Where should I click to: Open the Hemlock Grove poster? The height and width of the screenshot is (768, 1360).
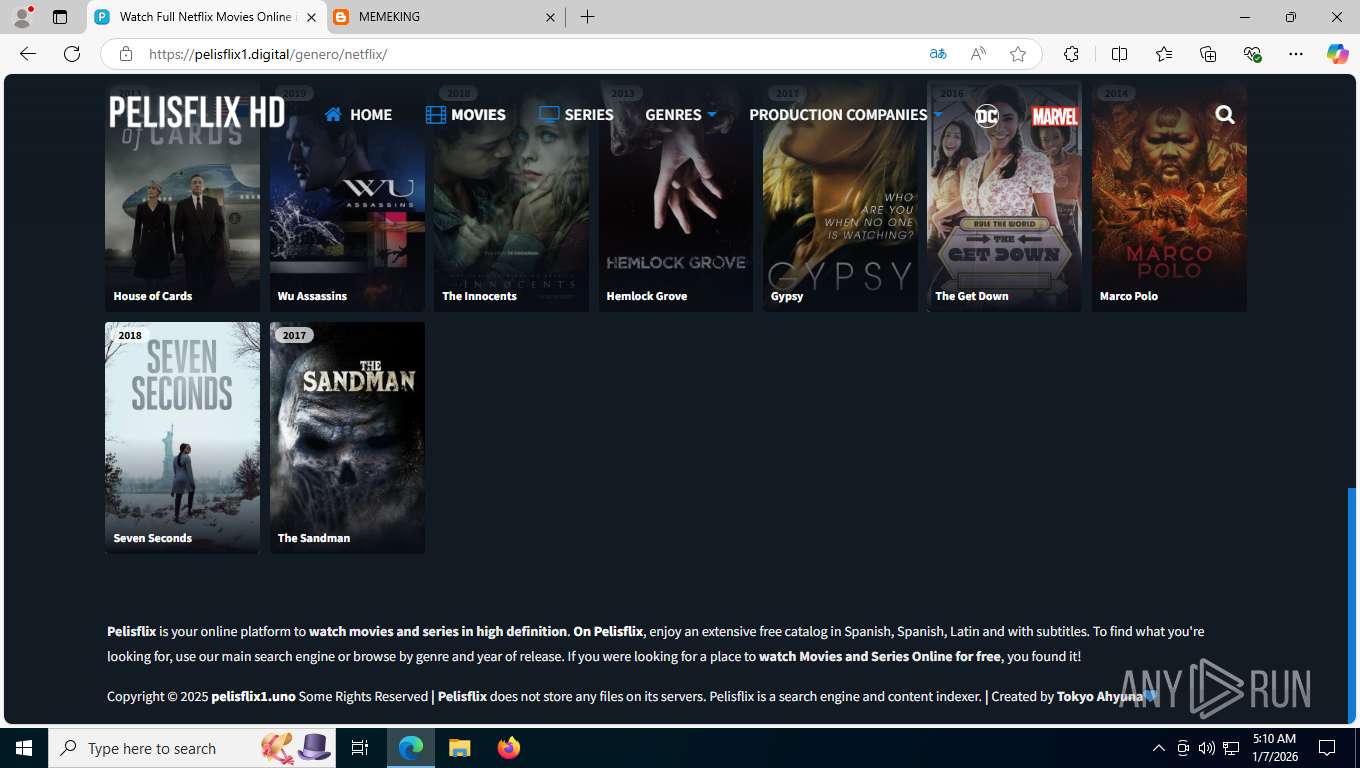tap(676, 197)
